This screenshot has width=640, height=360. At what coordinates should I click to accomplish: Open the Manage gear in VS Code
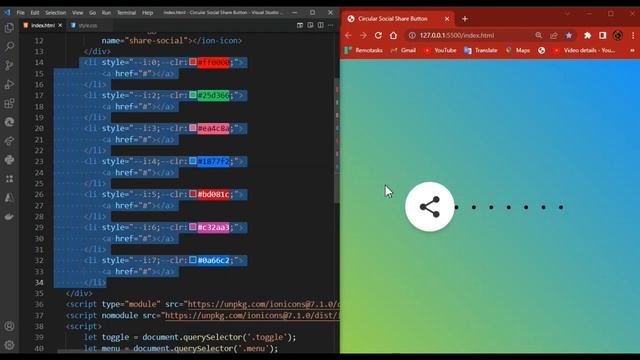(9, 345)
